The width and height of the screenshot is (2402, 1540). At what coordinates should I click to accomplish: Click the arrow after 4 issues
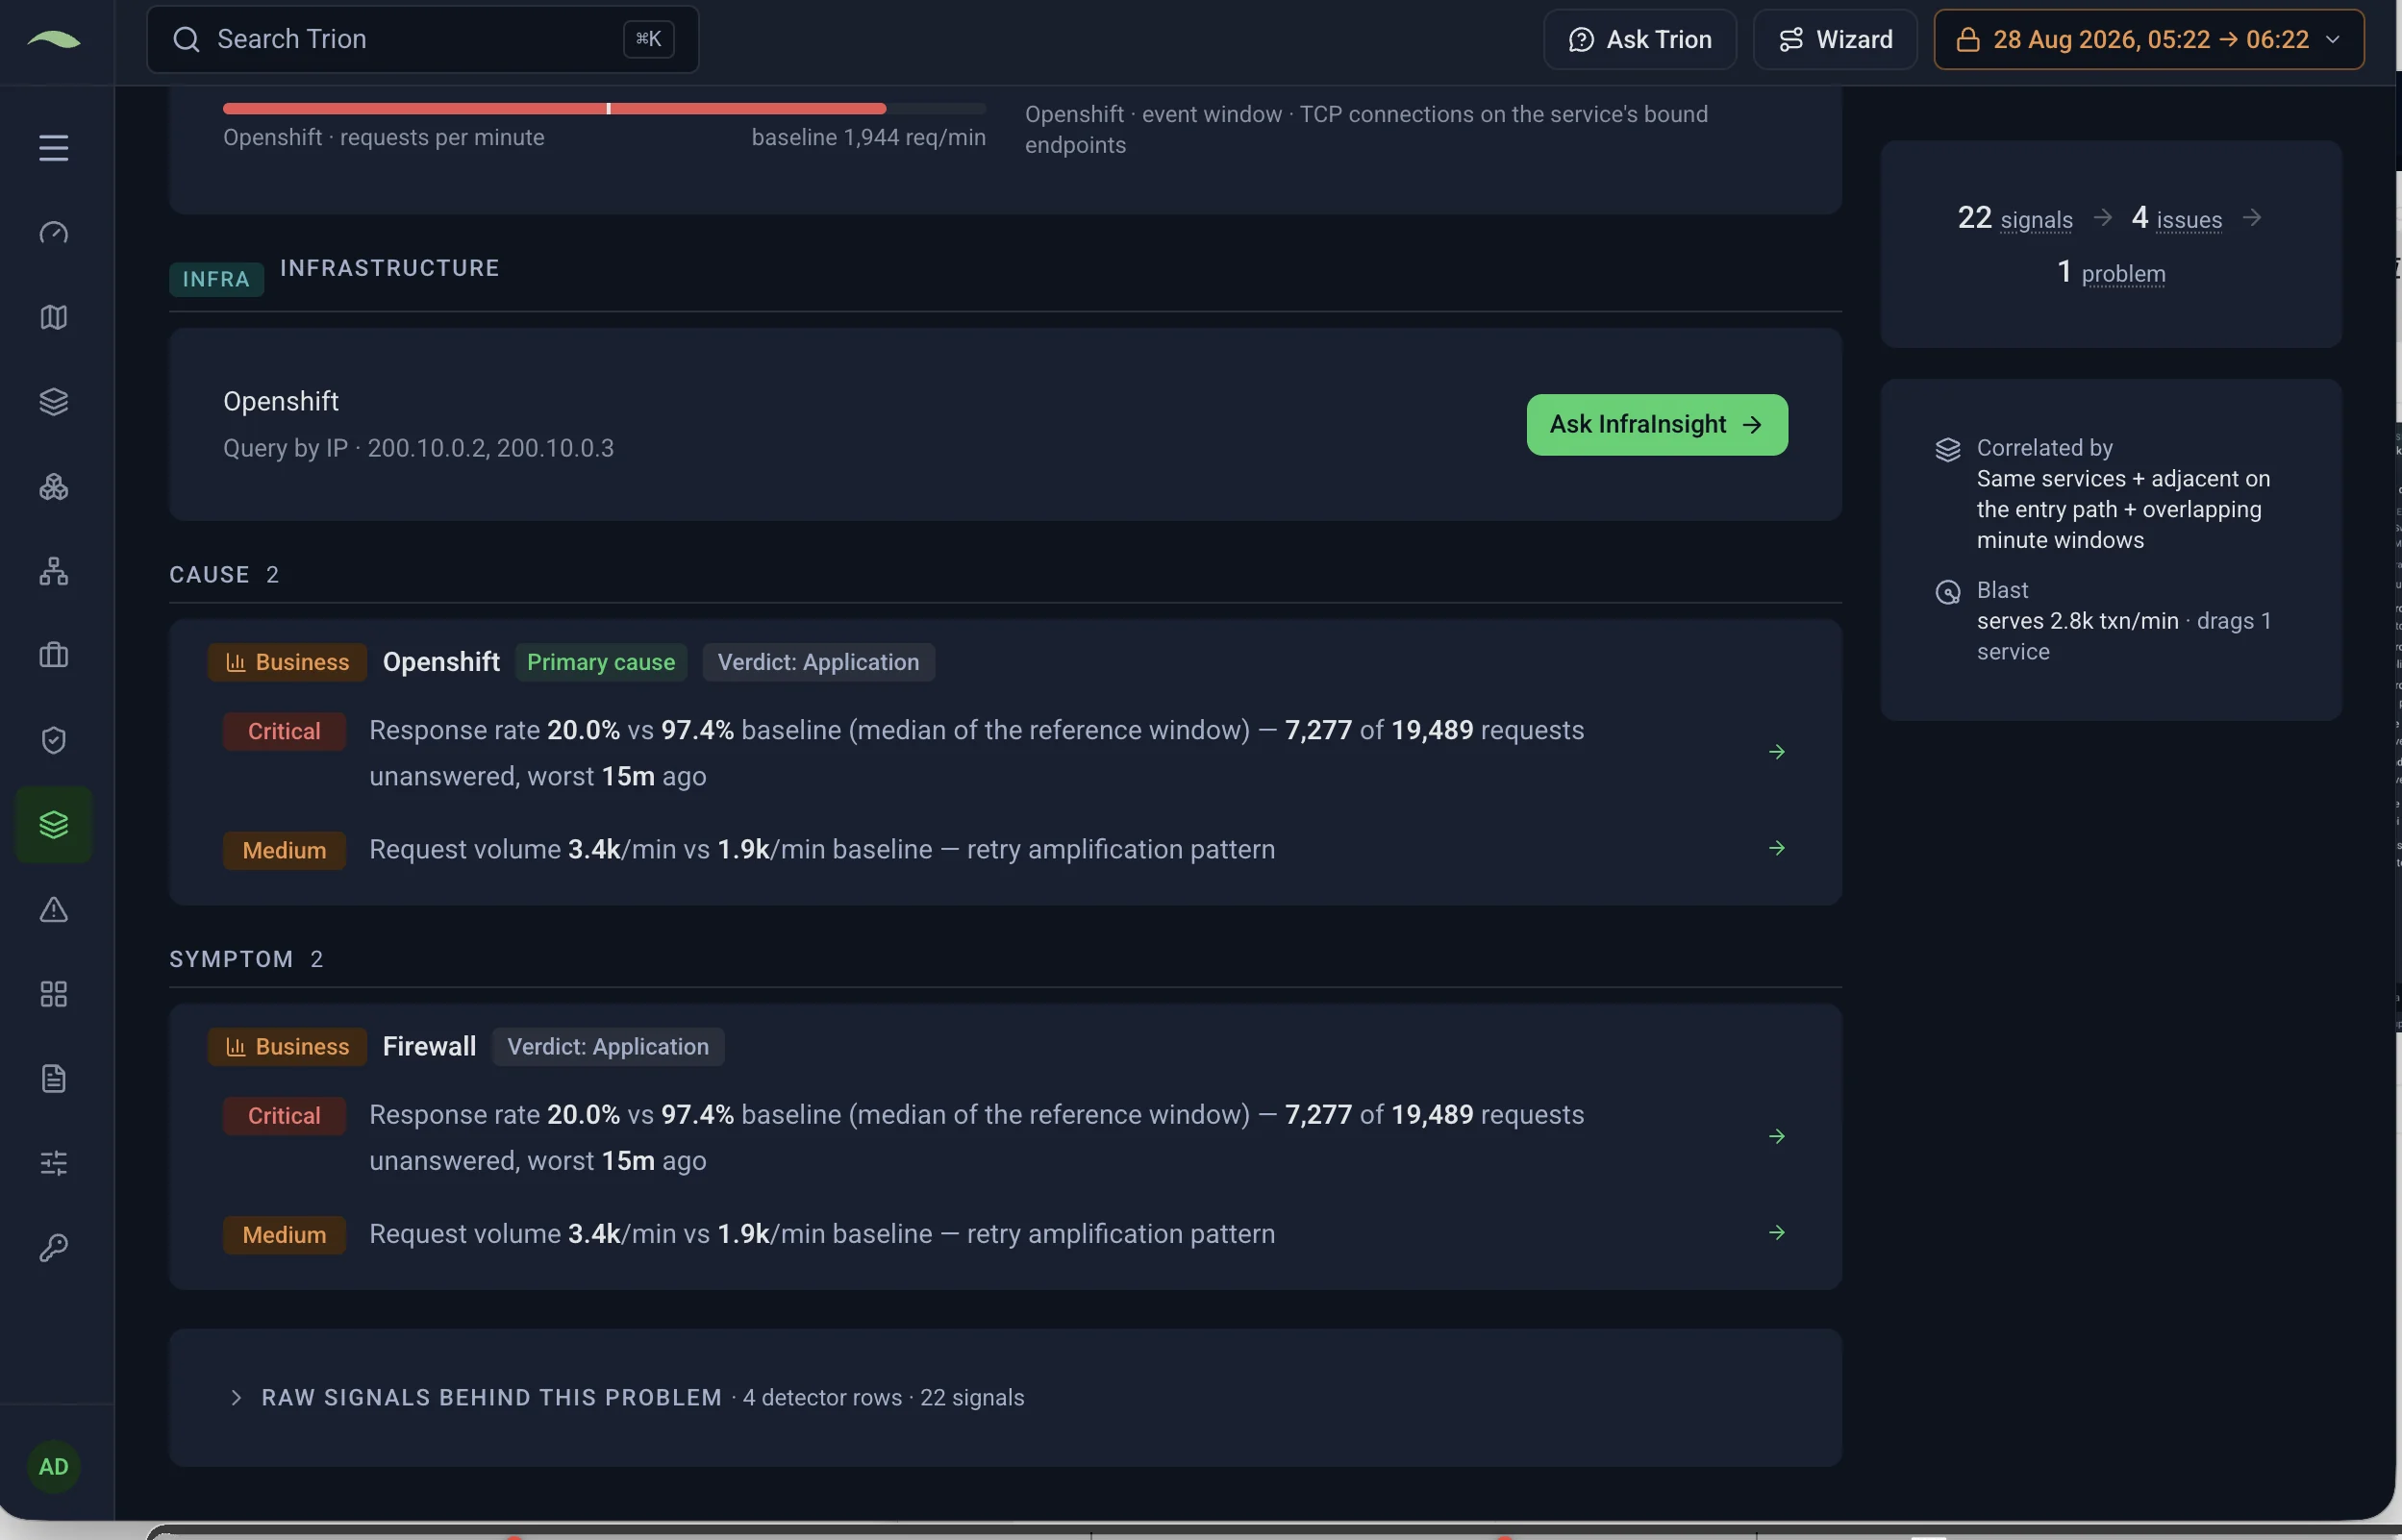(x=2252, y=217)
